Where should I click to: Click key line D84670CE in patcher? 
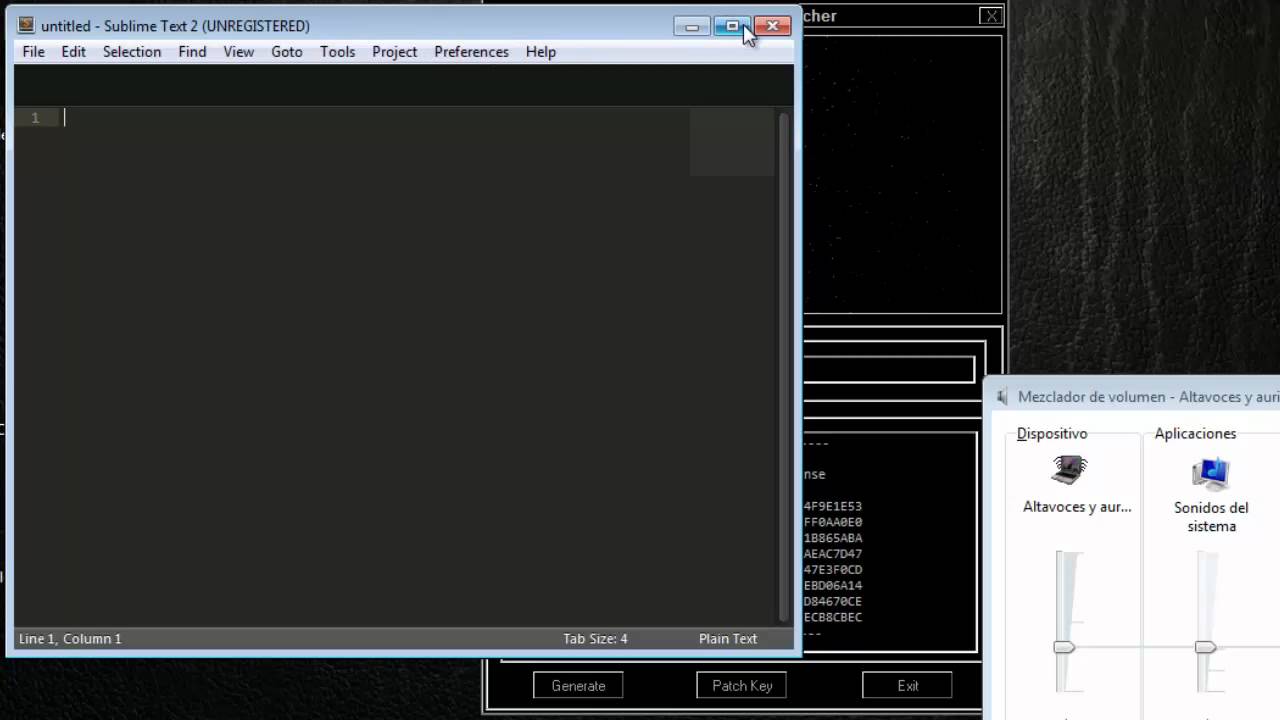coord(833,602)
